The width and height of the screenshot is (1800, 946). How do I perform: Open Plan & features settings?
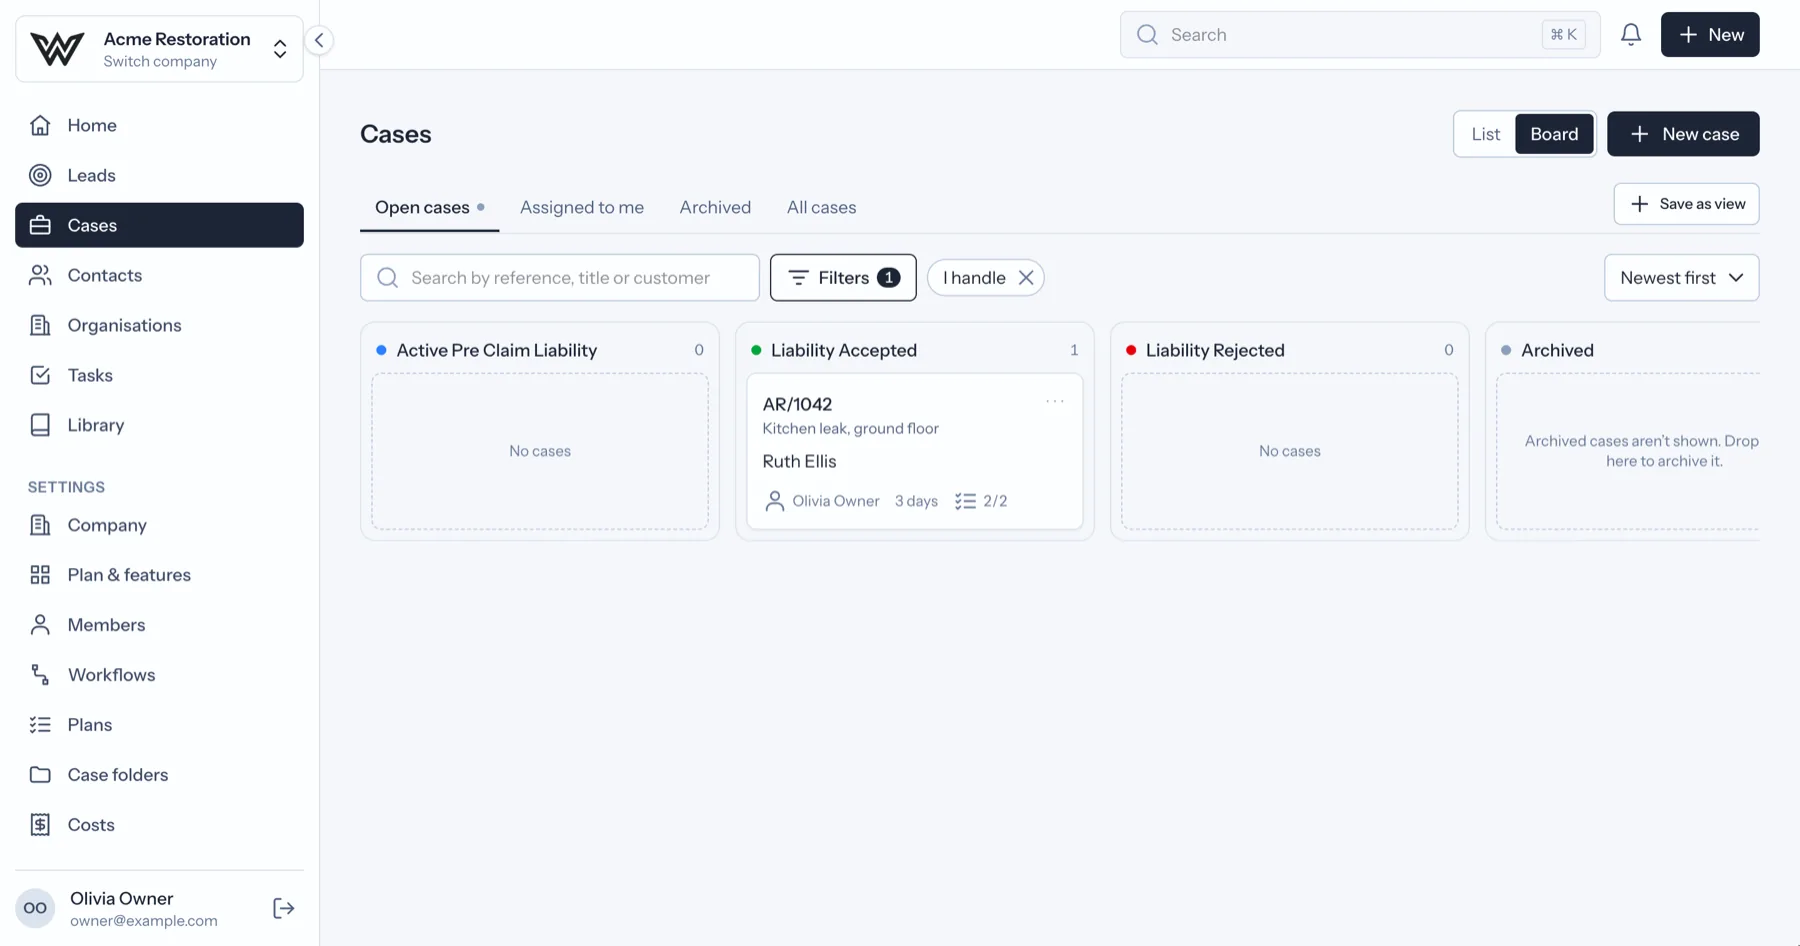click(x=159, y=575)
